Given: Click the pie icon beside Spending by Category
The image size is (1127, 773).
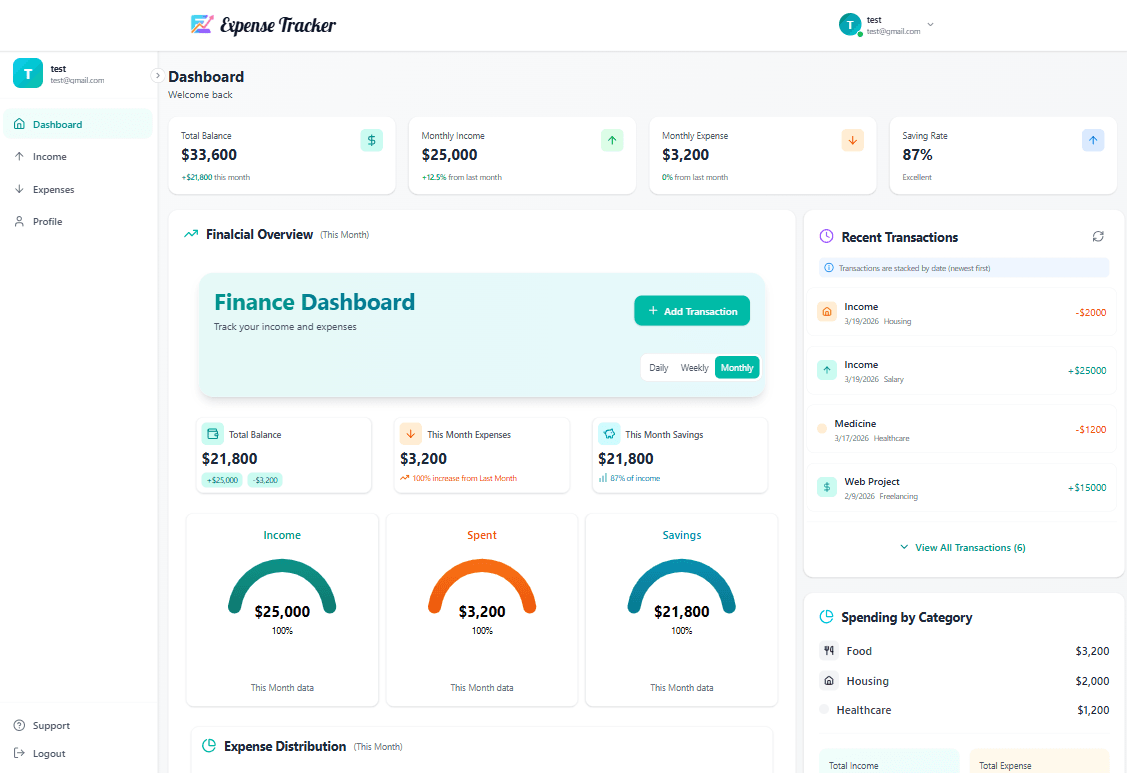Looking at the screenshot, I should pyautogui.click(x=827, y=616).
